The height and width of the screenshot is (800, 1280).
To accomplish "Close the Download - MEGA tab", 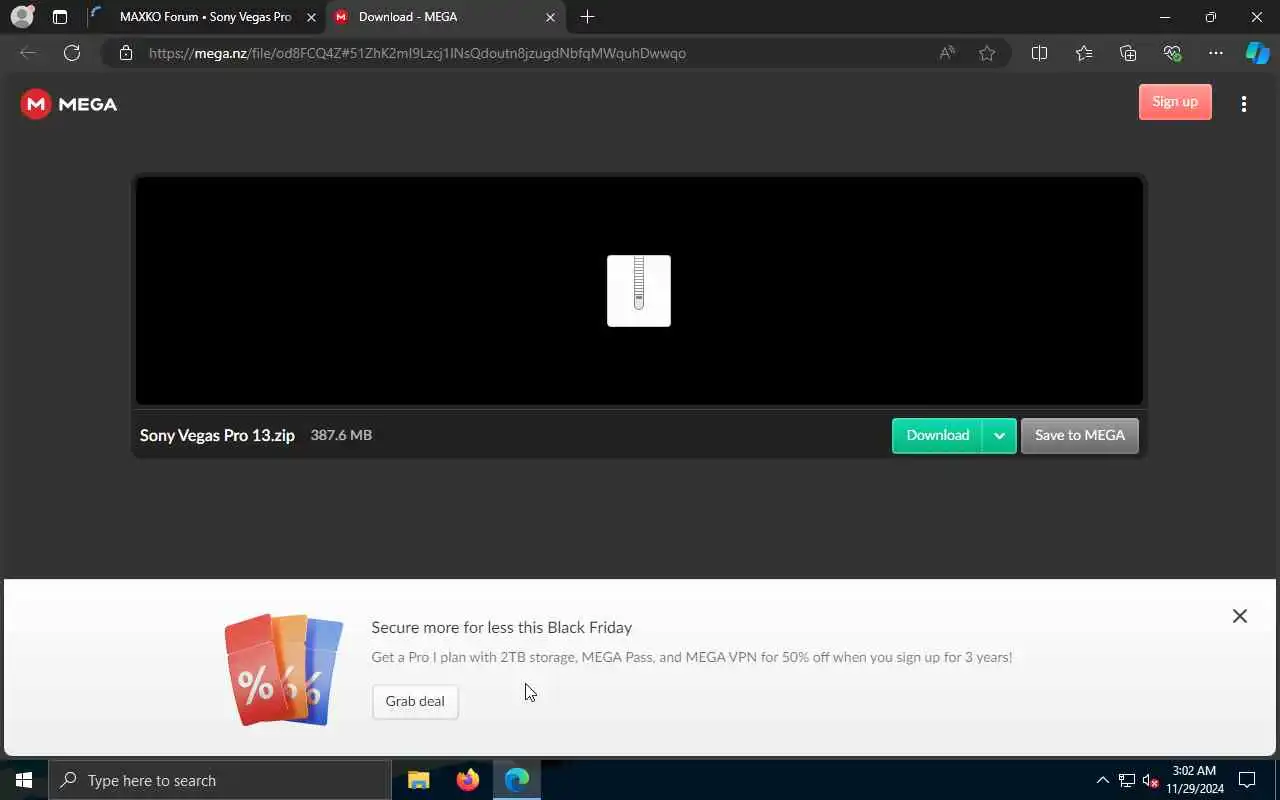I will click(x=550, y=17).
